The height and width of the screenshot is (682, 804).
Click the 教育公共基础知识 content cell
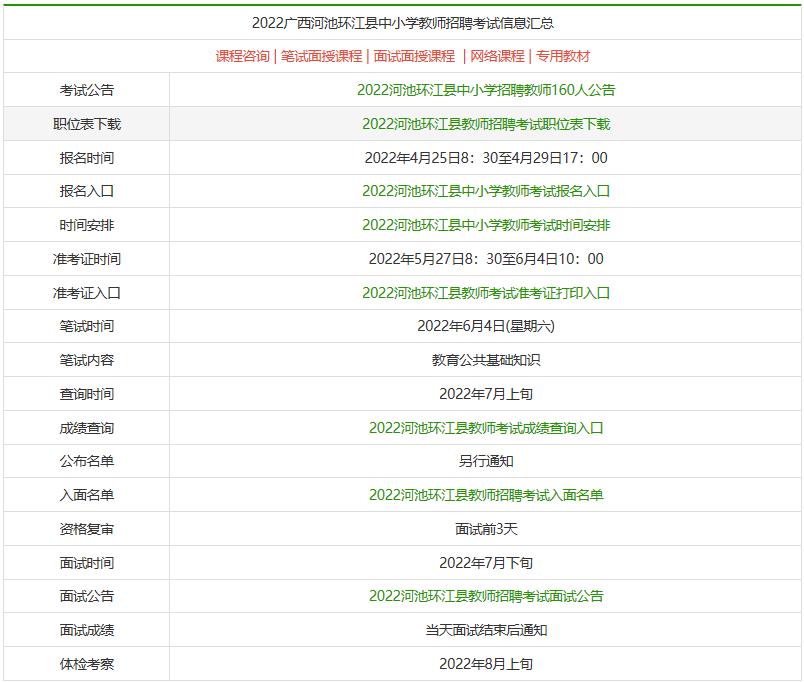pyautogui.click(x=487, y=360)
